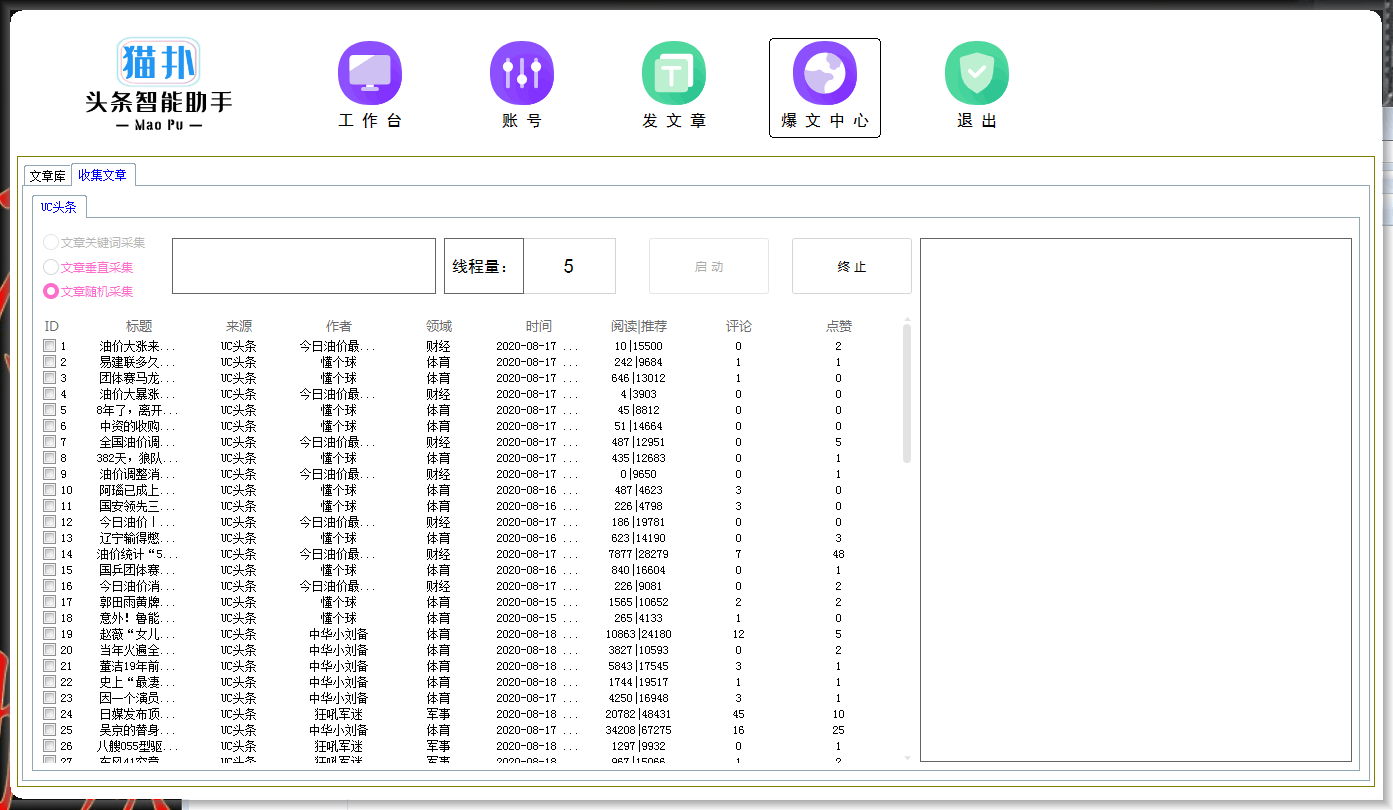Click the 退出 shield exit icon
This screenshot has height=810, width=1393.
pyautogui.click(x=976, y=74)
